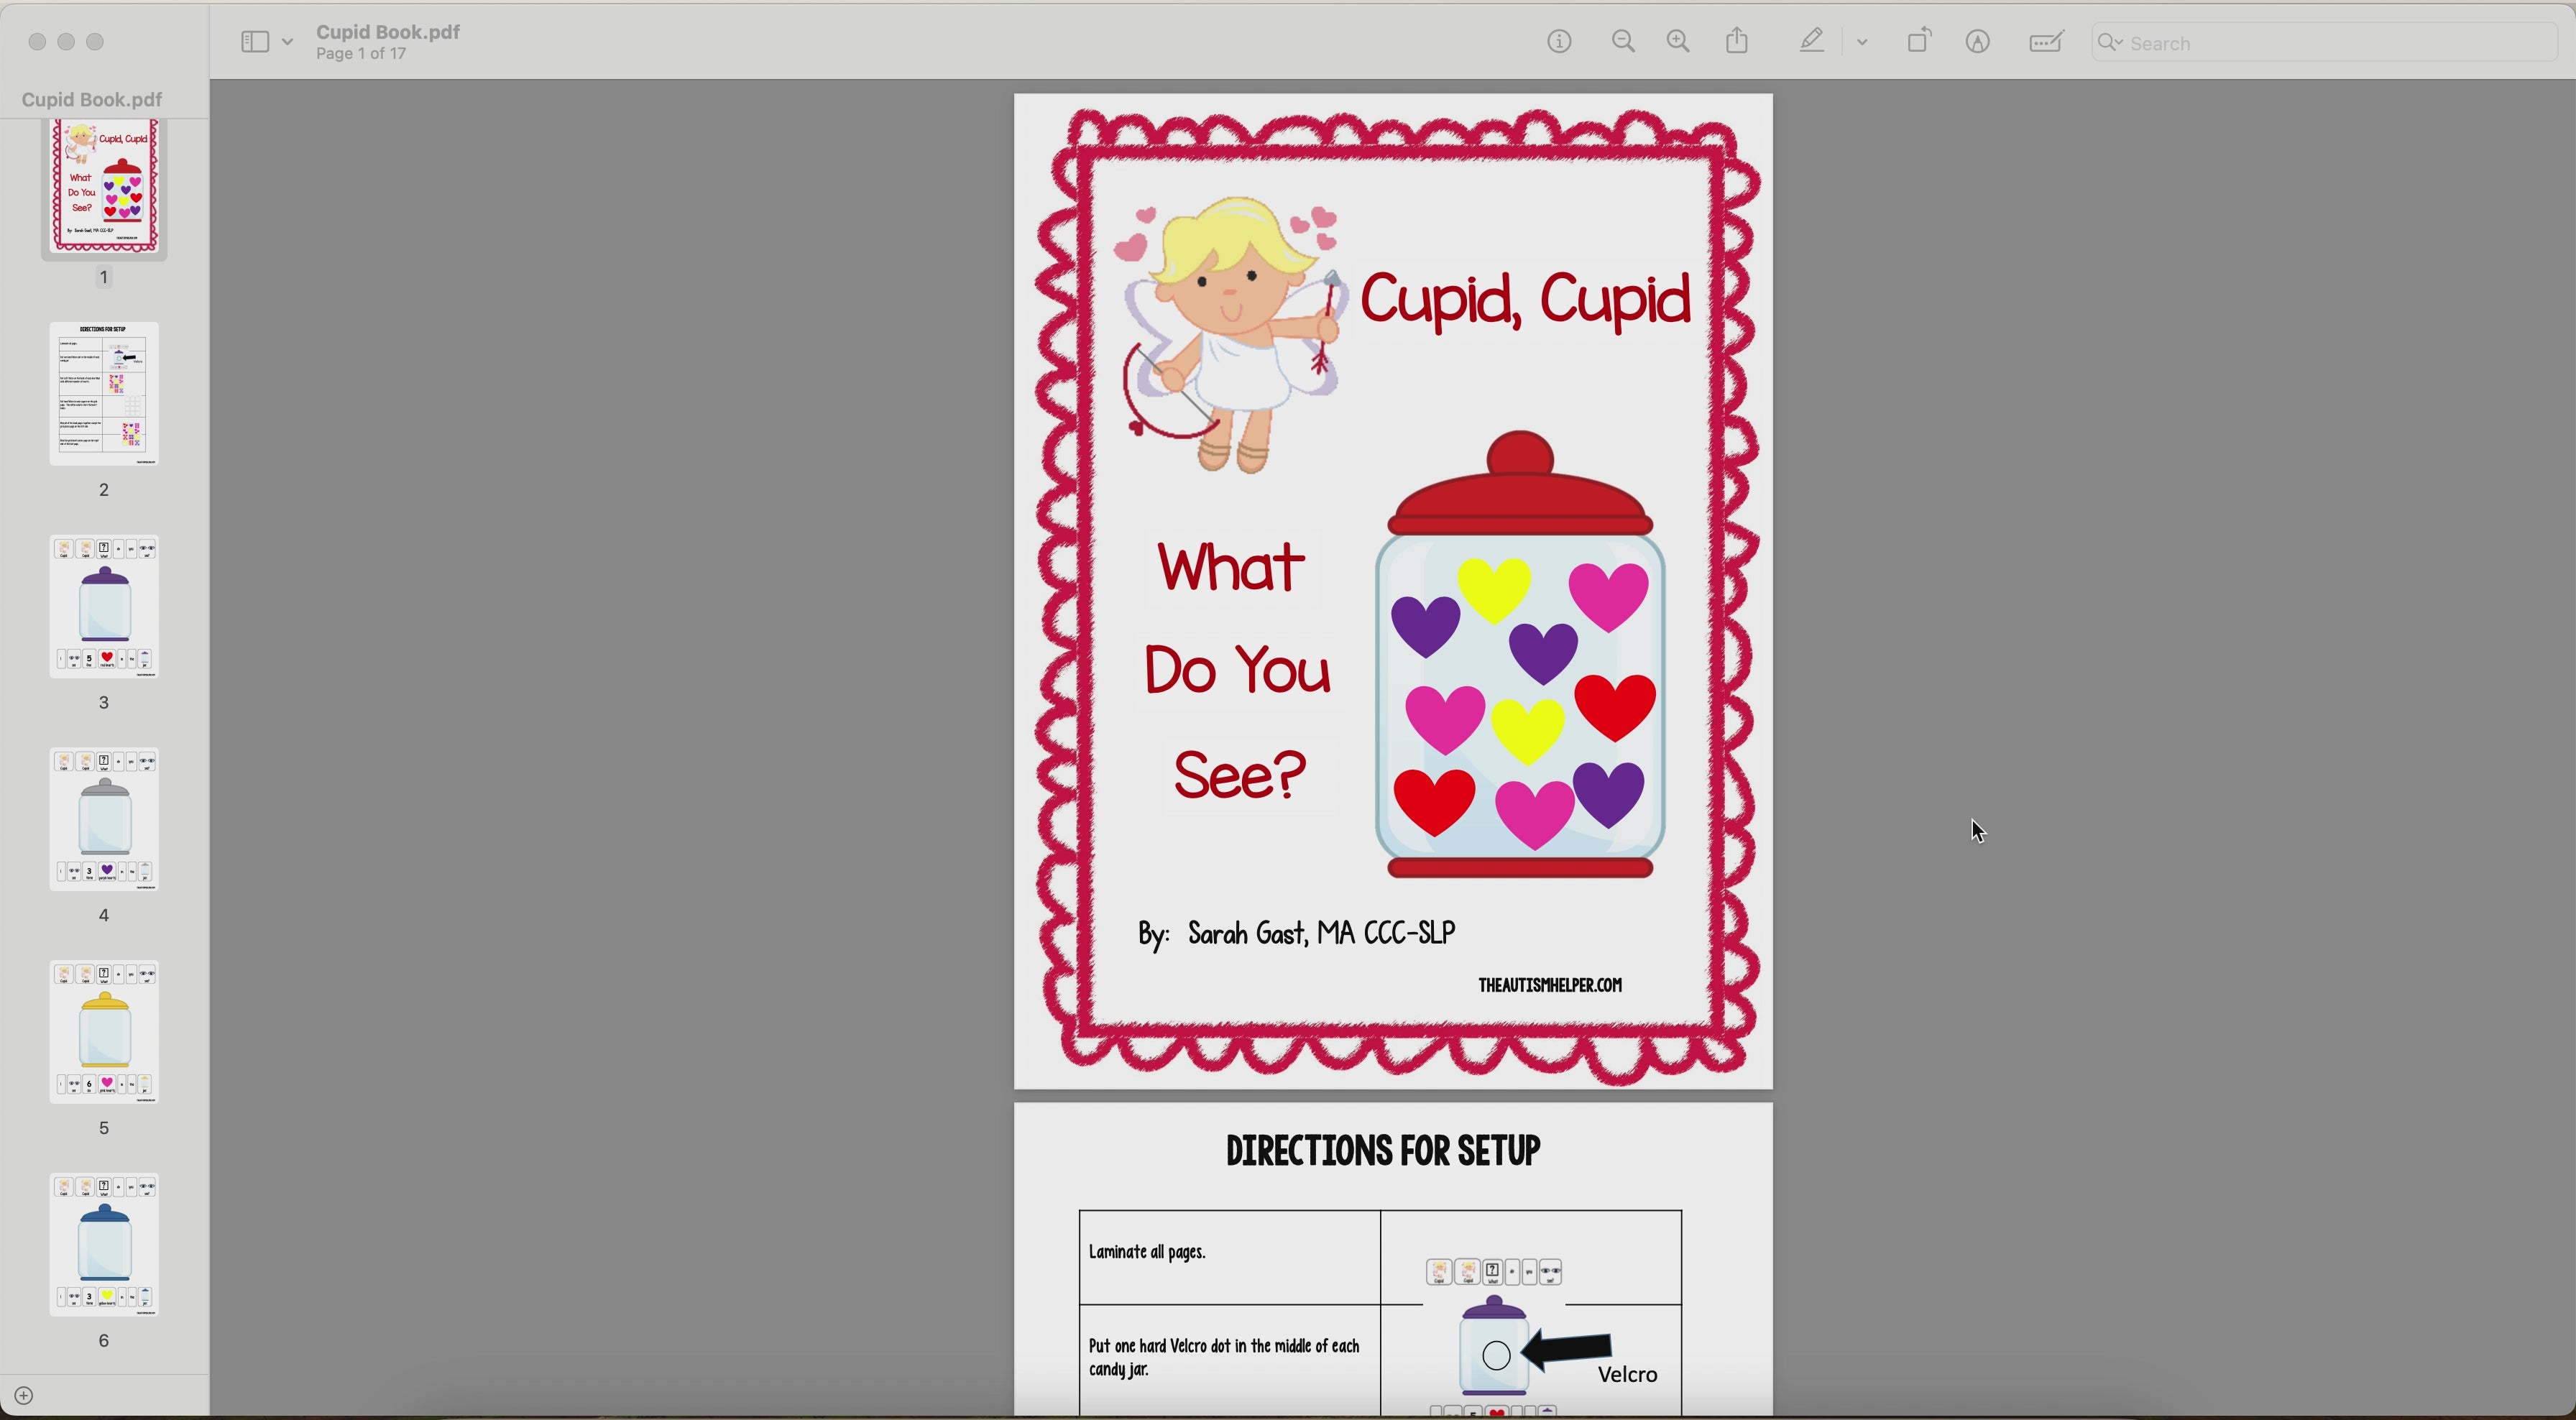Screen dimensions: 2576x1420
Task: Zoom out of the PDF
Action: [1622, 41]
